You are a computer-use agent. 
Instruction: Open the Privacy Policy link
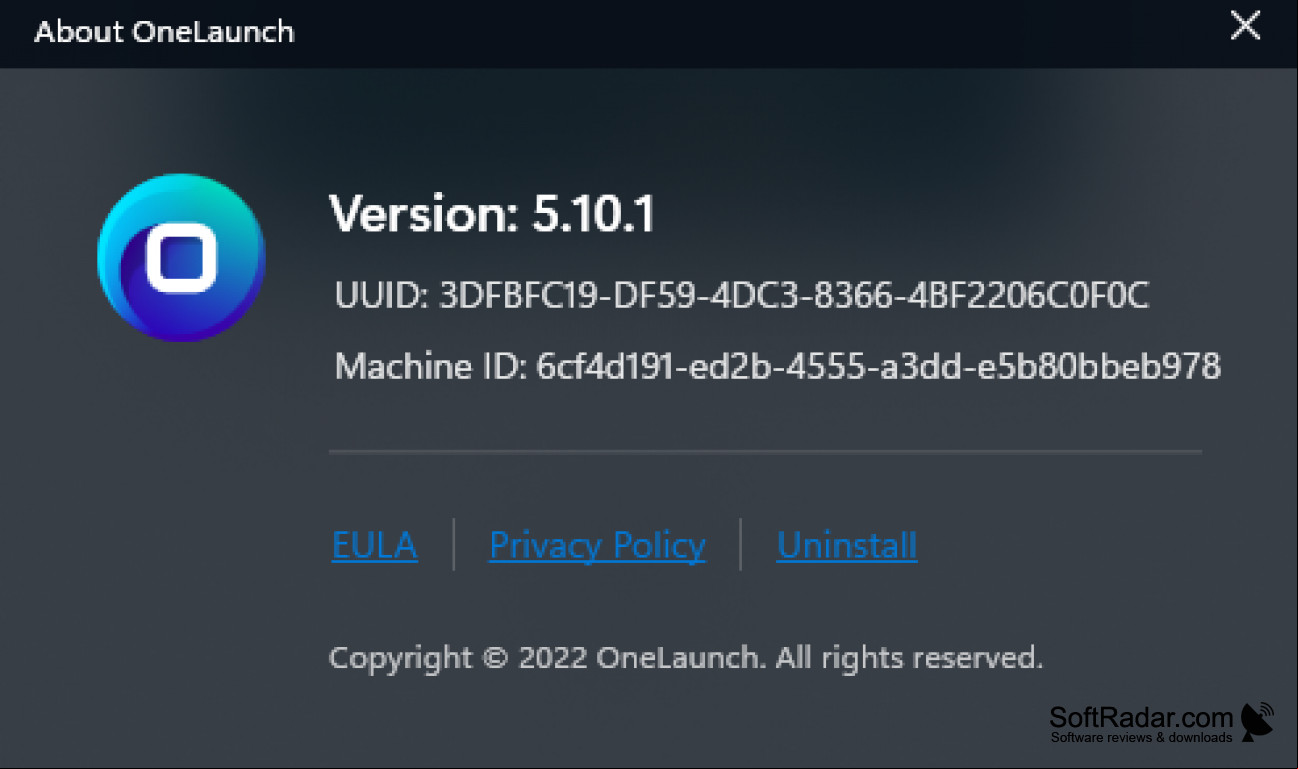click(x=597, y=545)
